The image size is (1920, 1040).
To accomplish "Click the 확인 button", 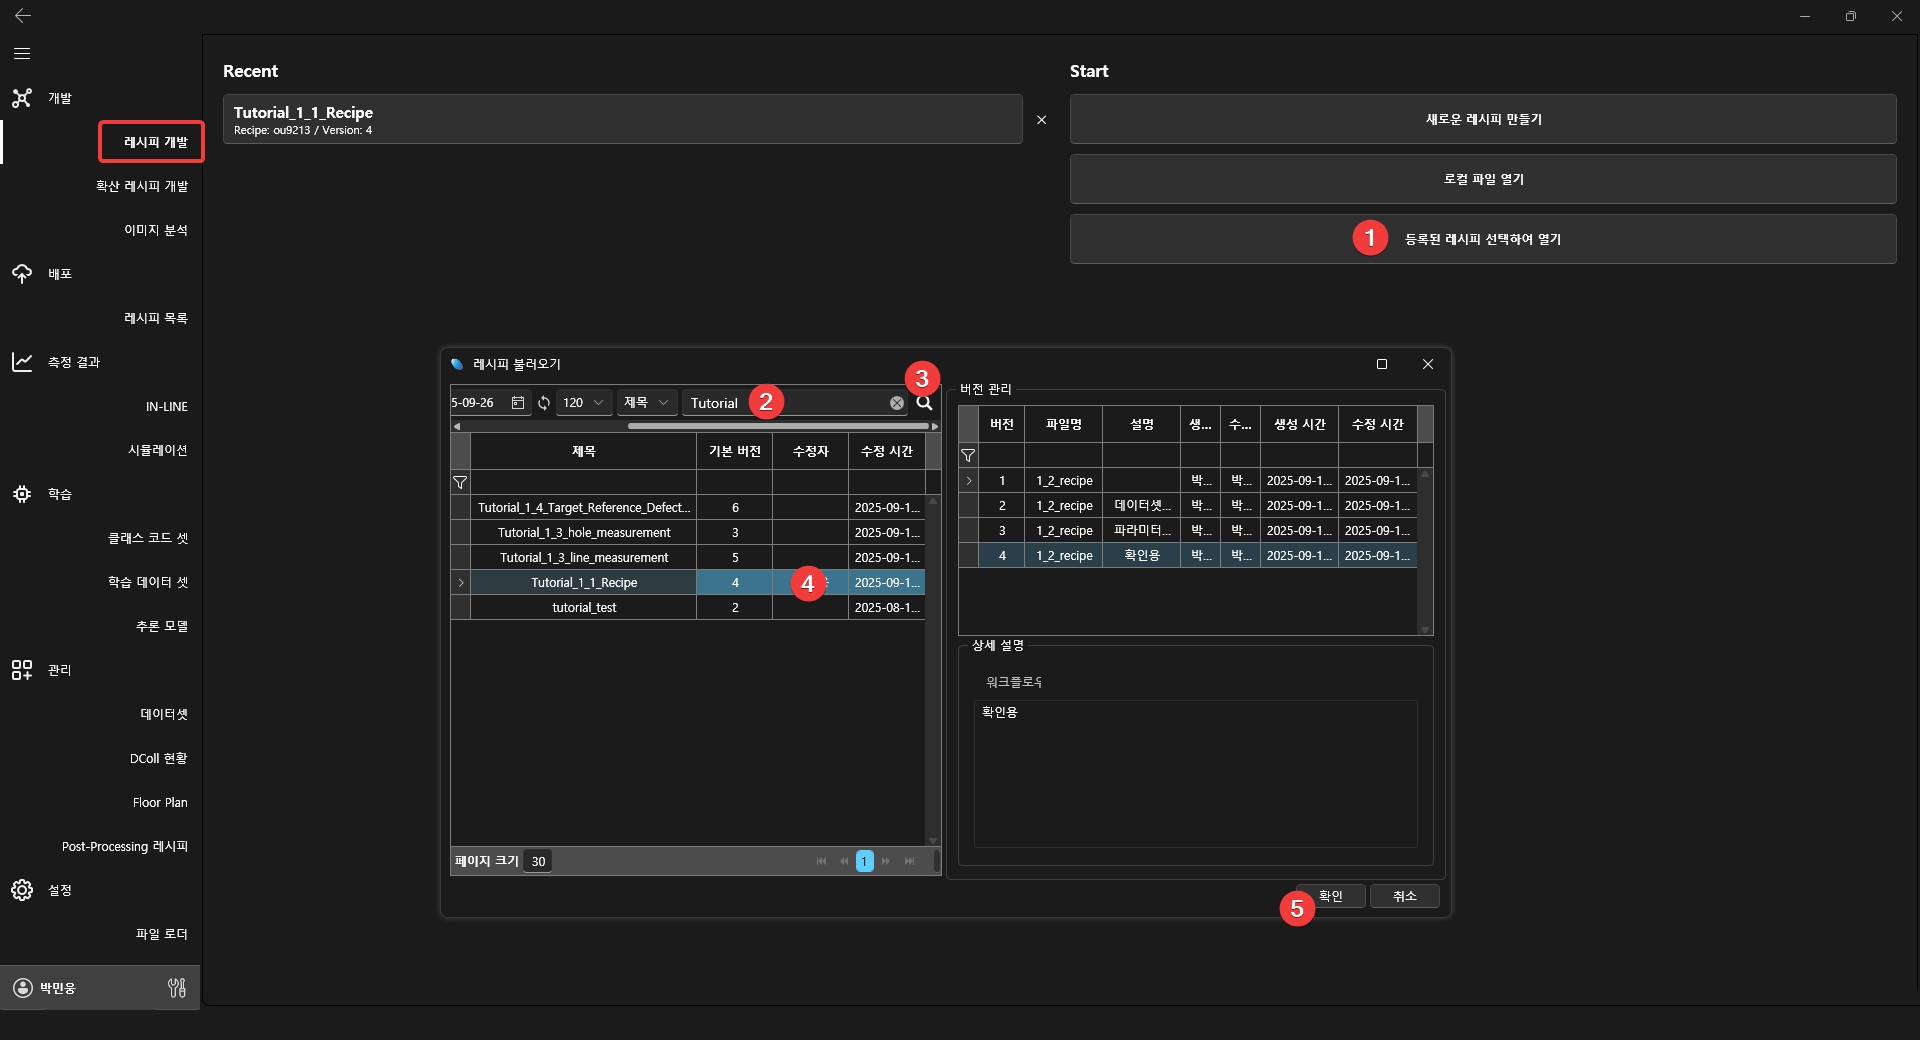I will pos(1331,896).
